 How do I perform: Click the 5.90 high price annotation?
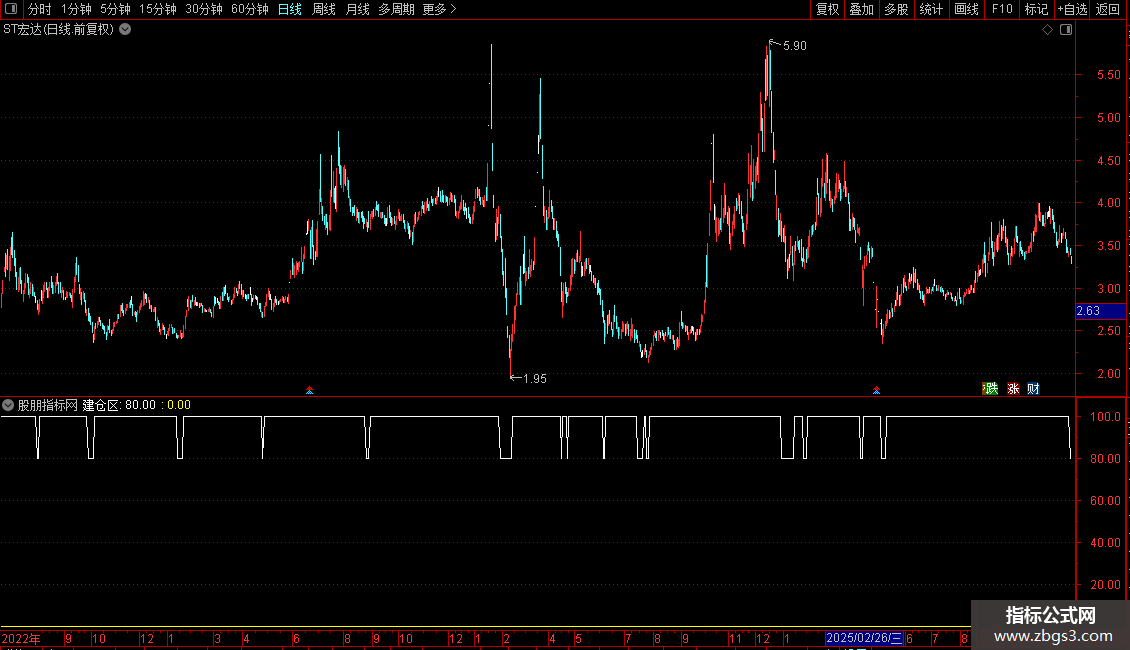pos(795,45)
